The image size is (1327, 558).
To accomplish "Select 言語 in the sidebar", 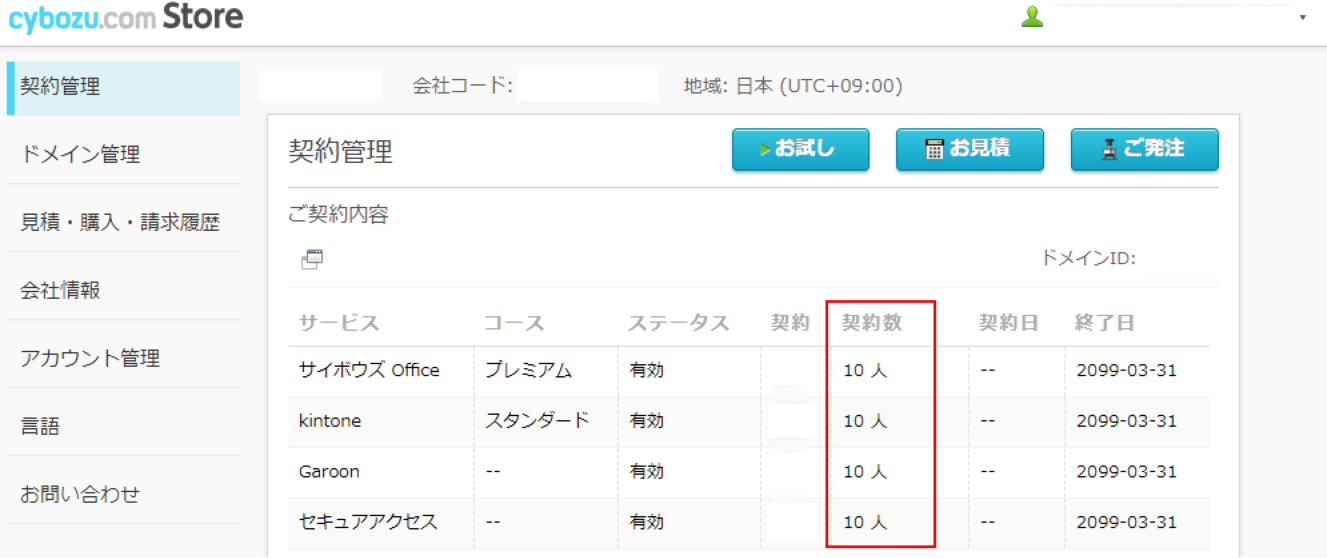I will click(40, 427).
